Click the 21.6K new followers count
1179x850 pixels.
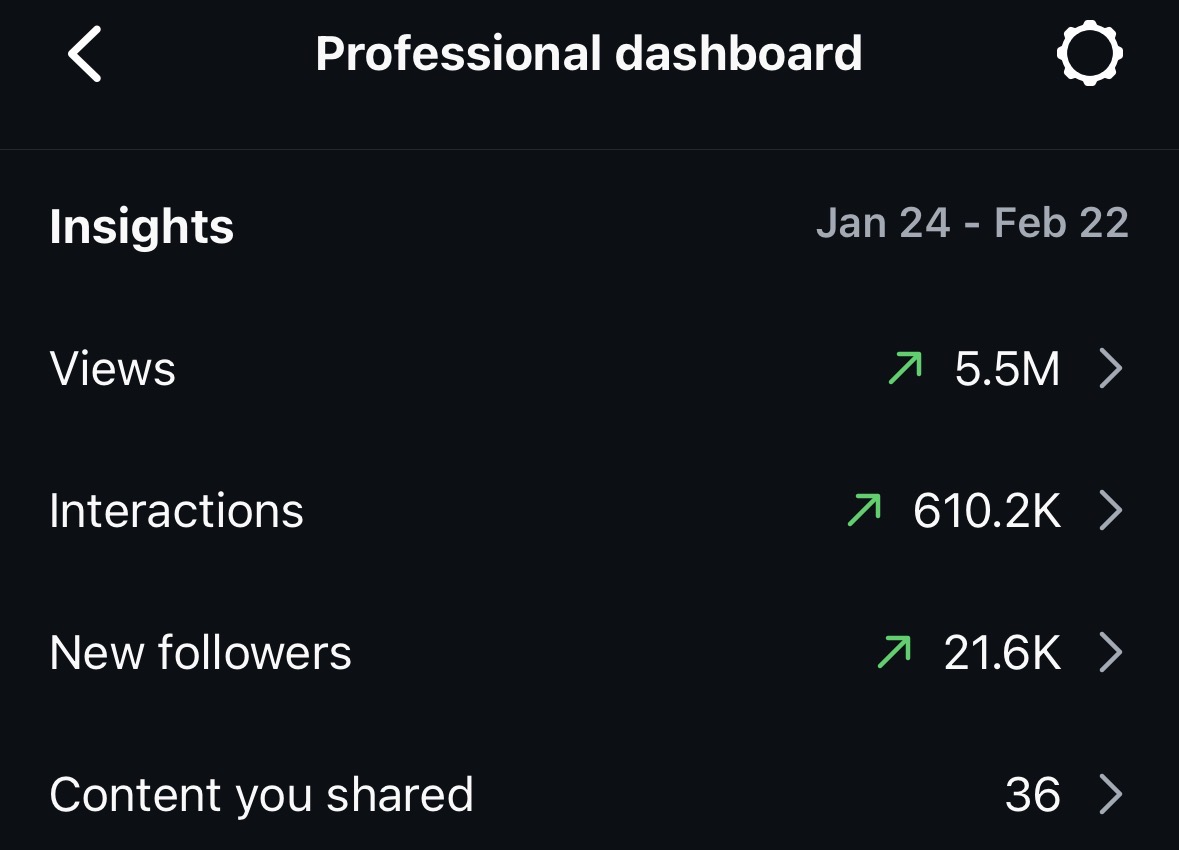(x=1002, y=654)
